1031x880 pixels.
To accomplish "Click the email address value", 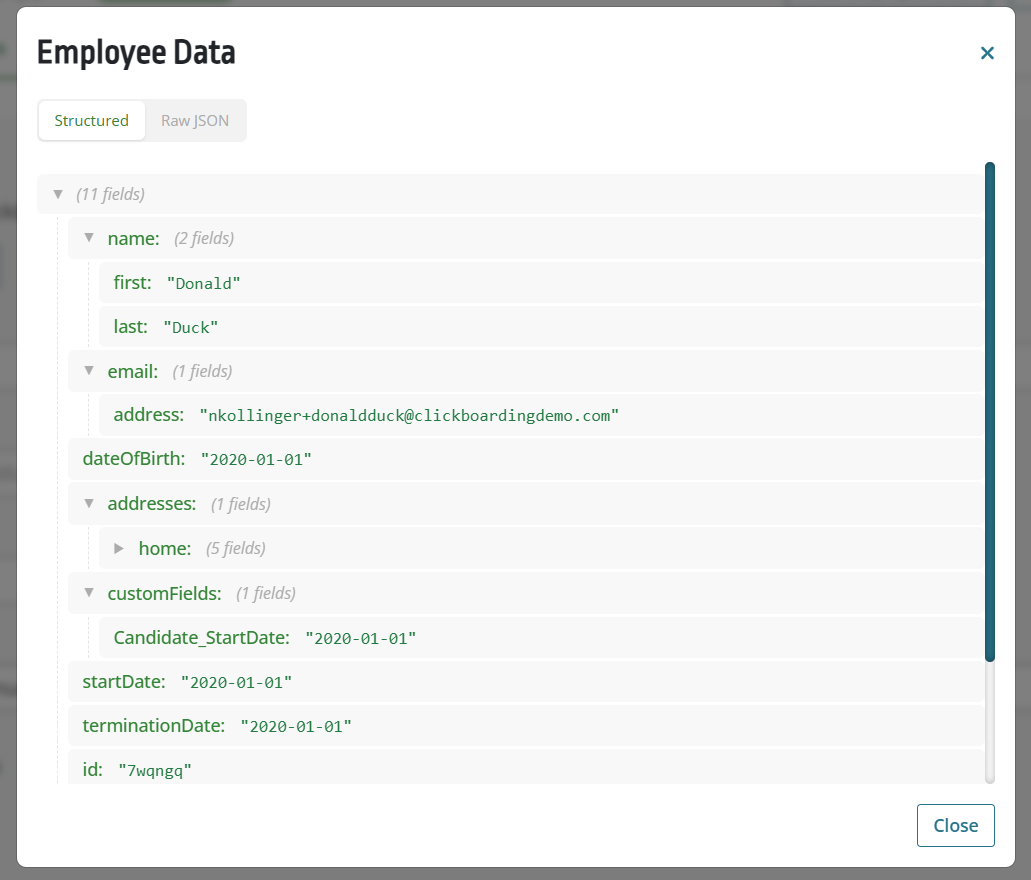I will tap(409, 416).
